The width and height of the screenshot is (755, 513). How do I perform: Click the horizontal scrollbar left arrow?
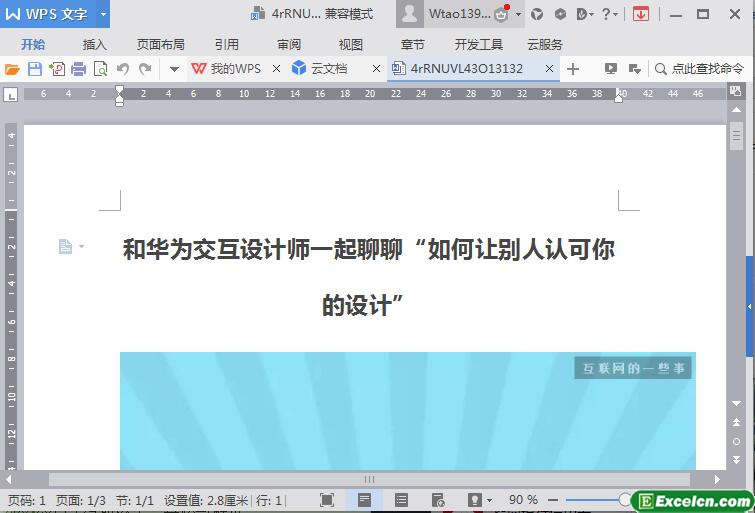[8, 479]
